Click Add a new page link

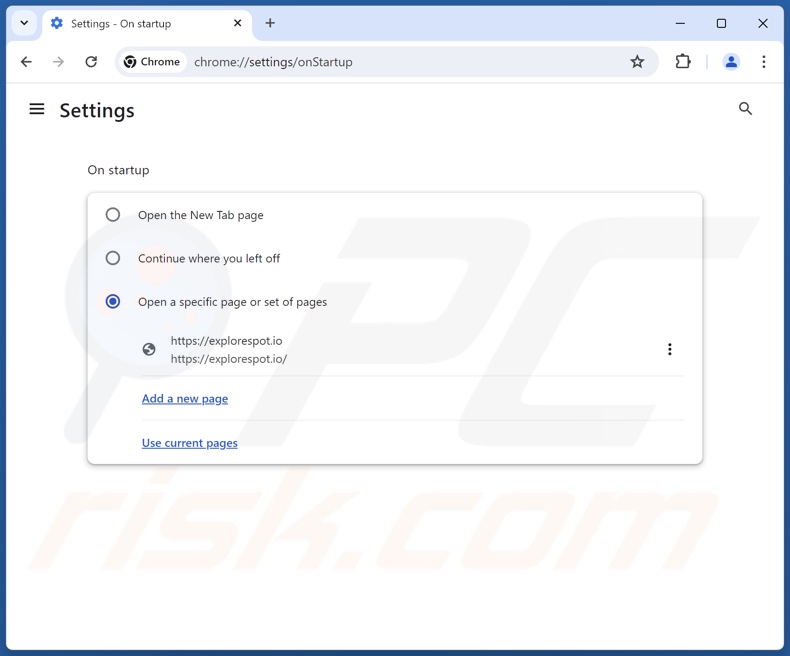(x=185, y=399)
